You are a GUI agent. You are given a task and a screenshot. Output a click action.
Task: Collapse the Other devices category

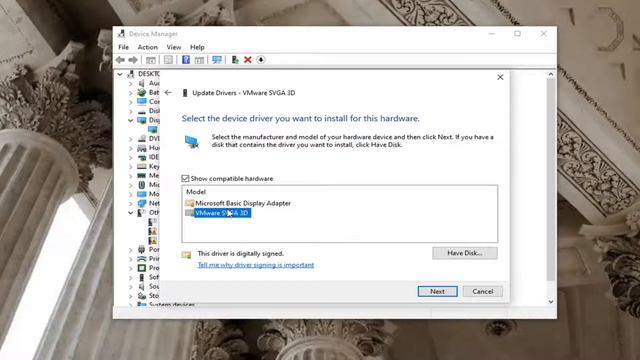(131, 213)
